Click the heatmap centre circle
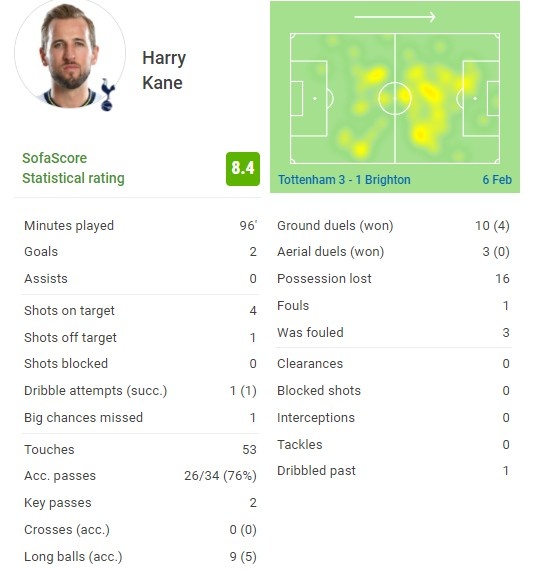535x570 pixels. pyautogui.click(x=395, y=98)
